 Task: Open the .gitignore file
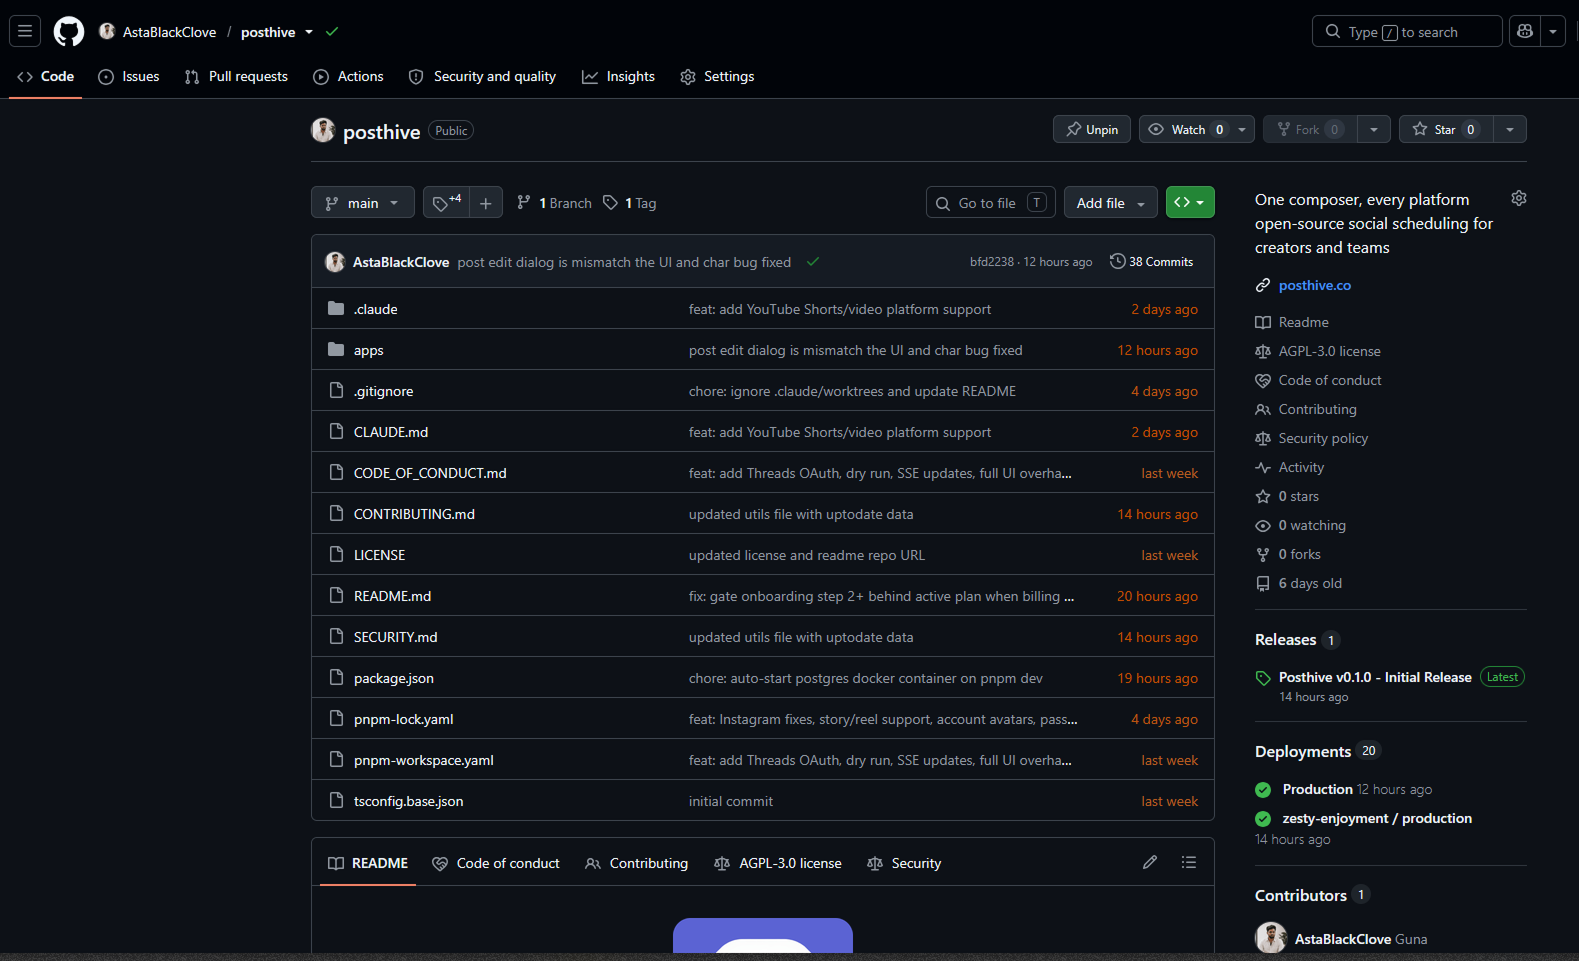383,391
